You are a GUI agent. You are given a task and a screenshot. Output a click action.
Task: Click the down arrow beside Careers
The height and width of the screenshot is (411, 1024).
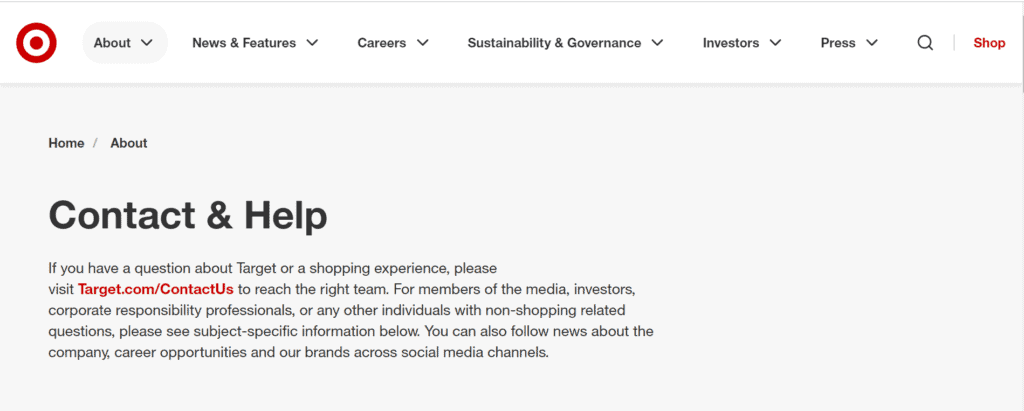click(x=423, y=42)
